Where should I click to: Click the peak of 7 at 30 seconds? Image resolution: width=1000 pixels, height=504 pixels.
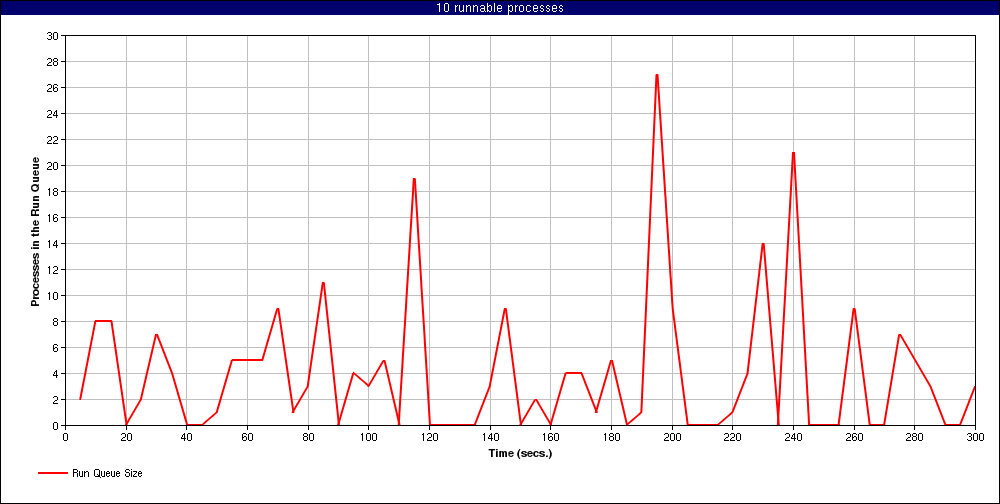pos(156,335)
